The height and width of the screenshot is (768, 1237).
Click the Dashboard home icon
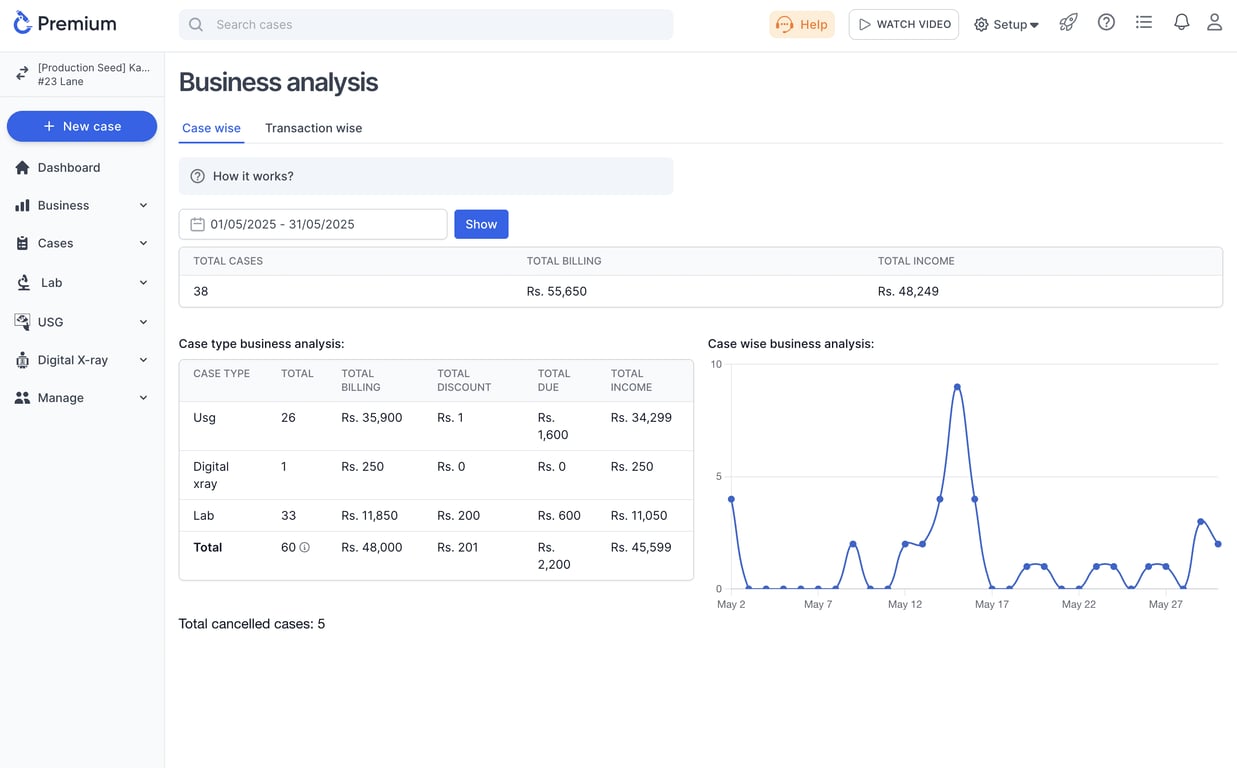[x=22, y=167]
